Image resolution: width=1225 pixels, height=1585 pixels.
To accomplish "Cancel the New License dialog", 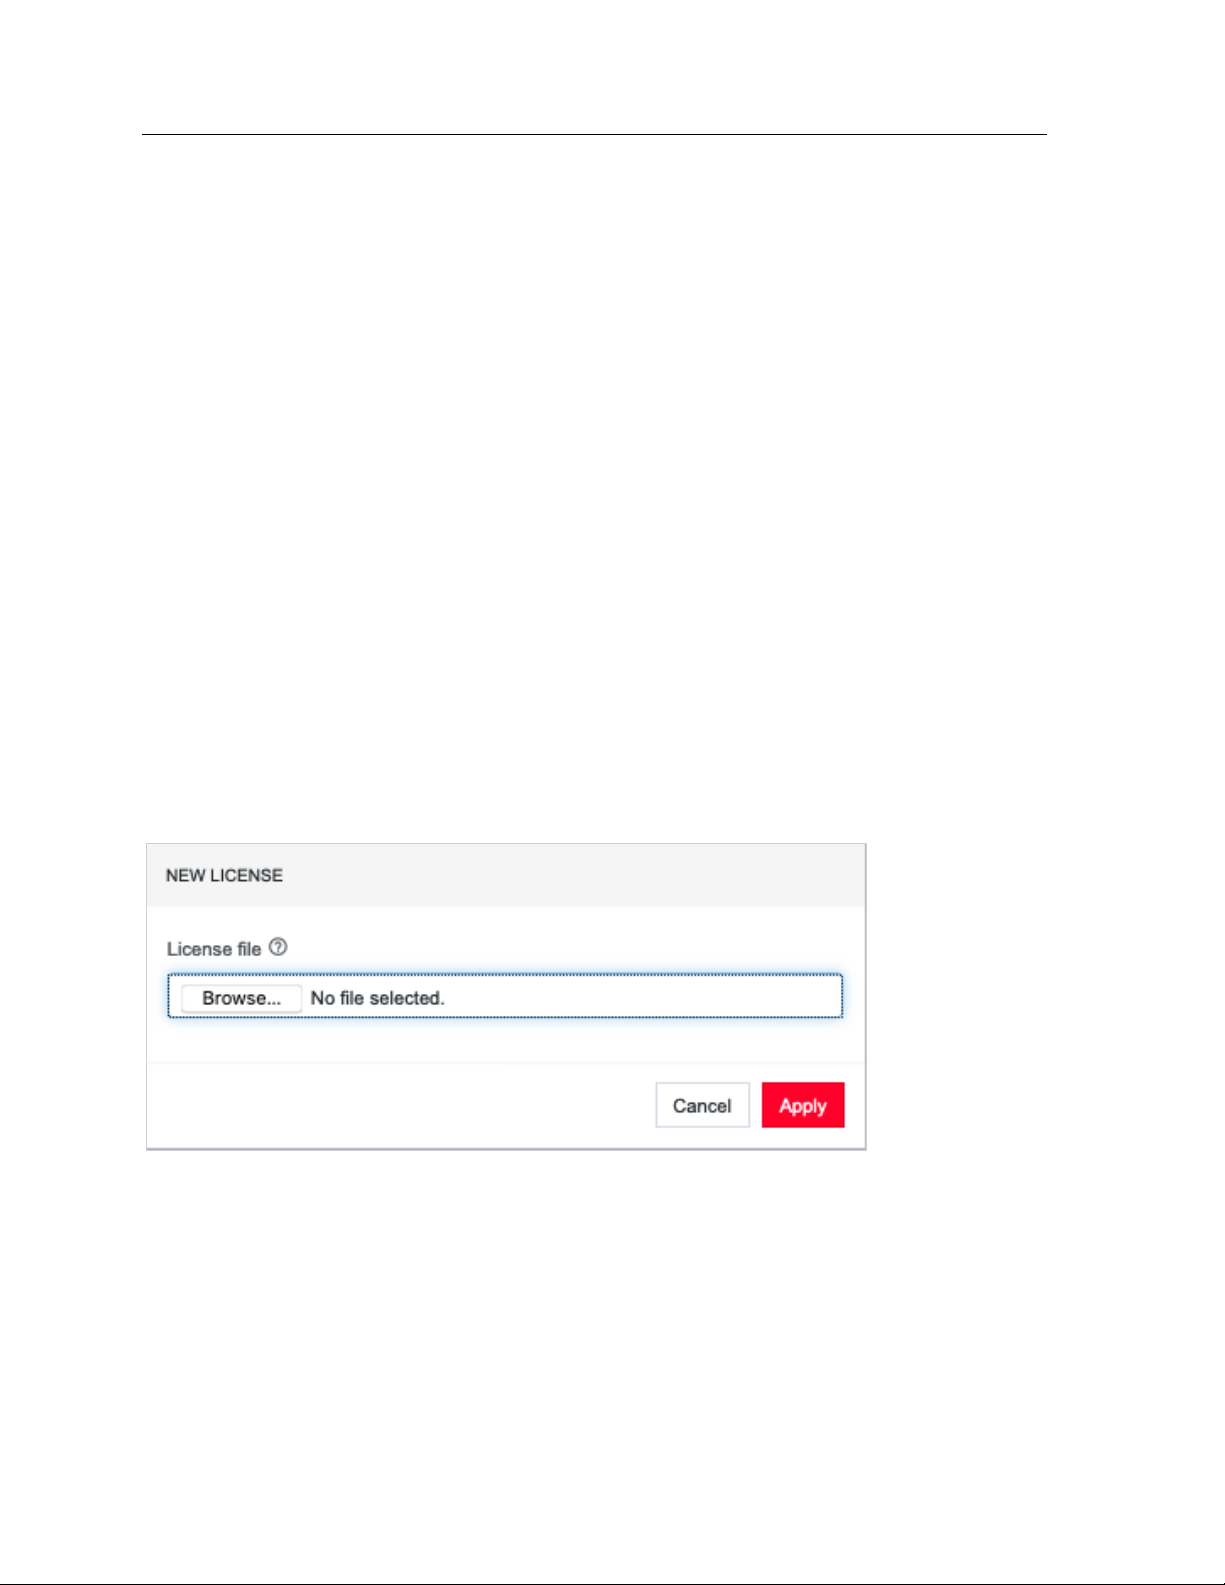I will (x=702, y=1105).
